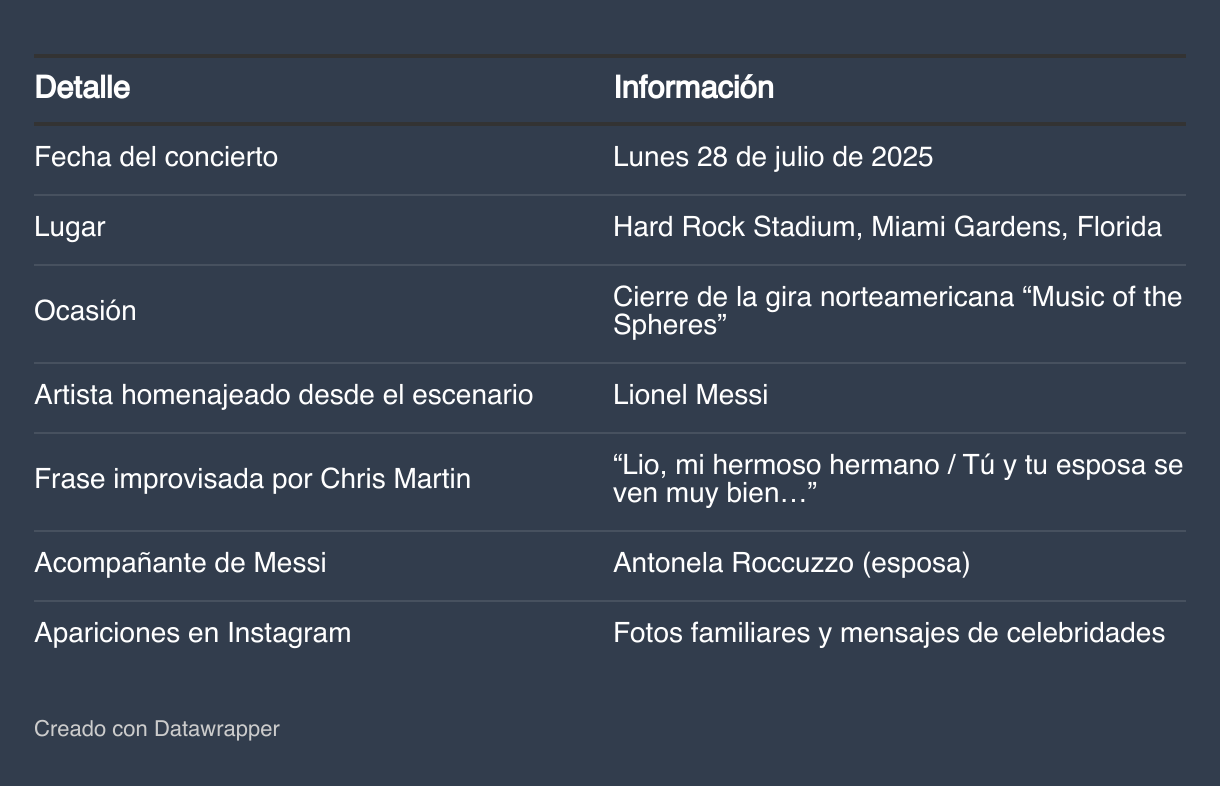Viewport: 1220px width, 786px height.
Task: Click the Apariciones en Instagram label
Action: click(x=193, y=633)
